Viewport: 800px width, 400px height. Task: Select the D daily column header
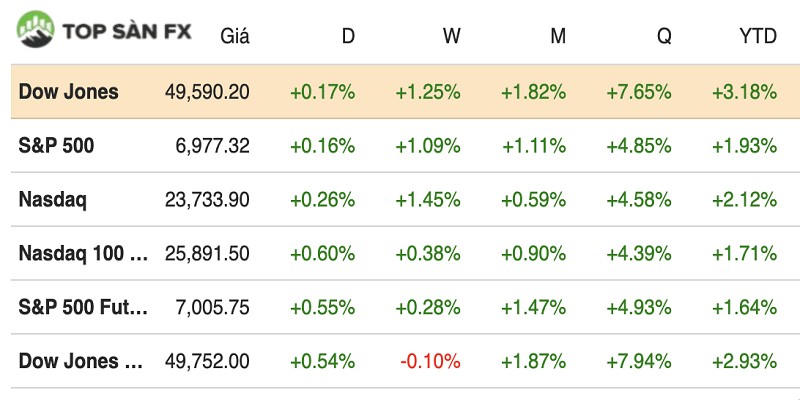[x=348, y=37]
